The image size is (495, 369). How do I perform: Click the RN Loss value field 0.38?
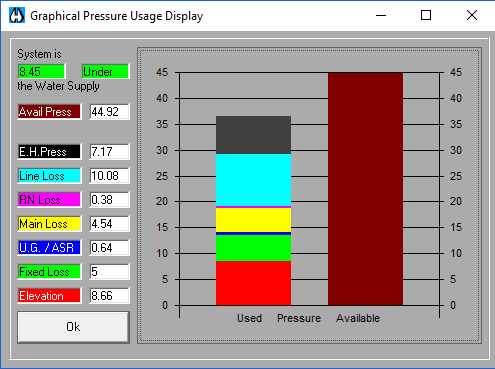[x=109, y=200]
